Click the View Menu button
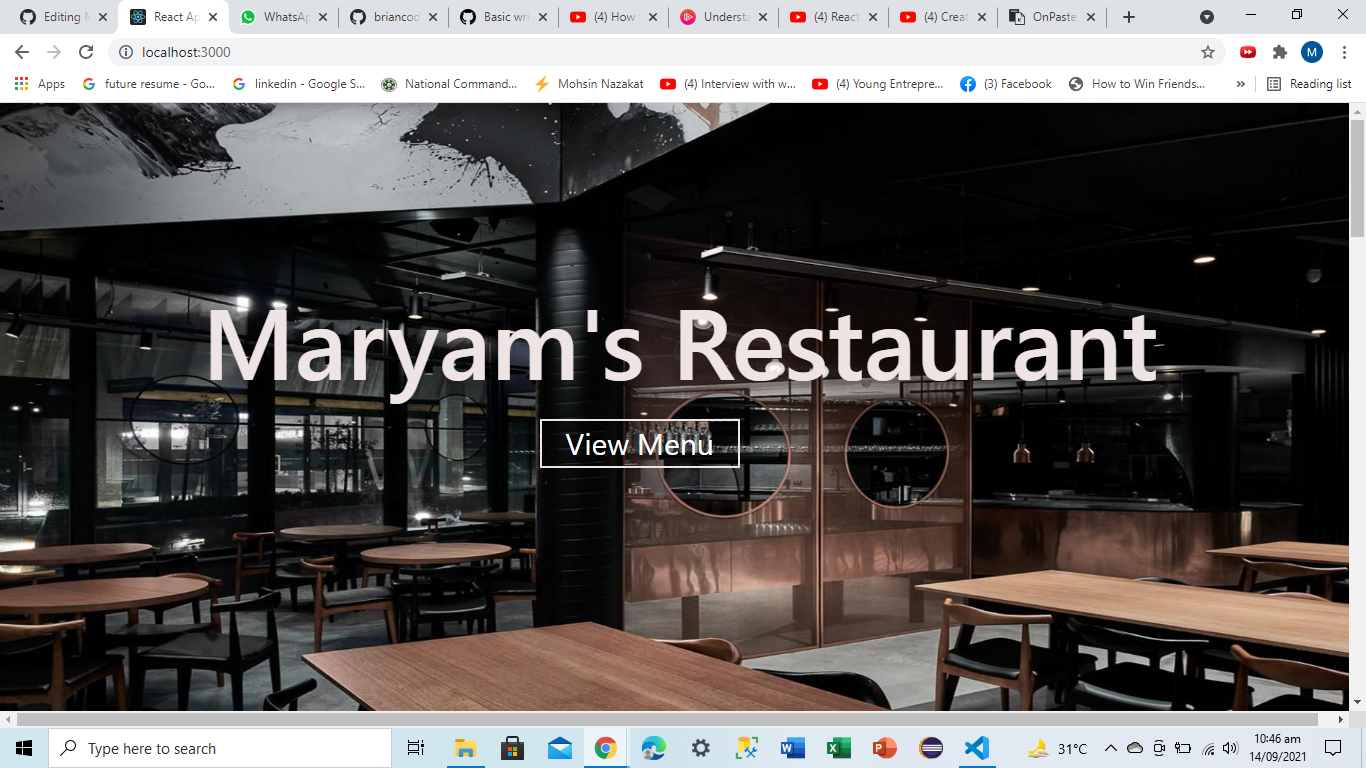Viewport: 1366px width, 768px height. tap(639, 444)
